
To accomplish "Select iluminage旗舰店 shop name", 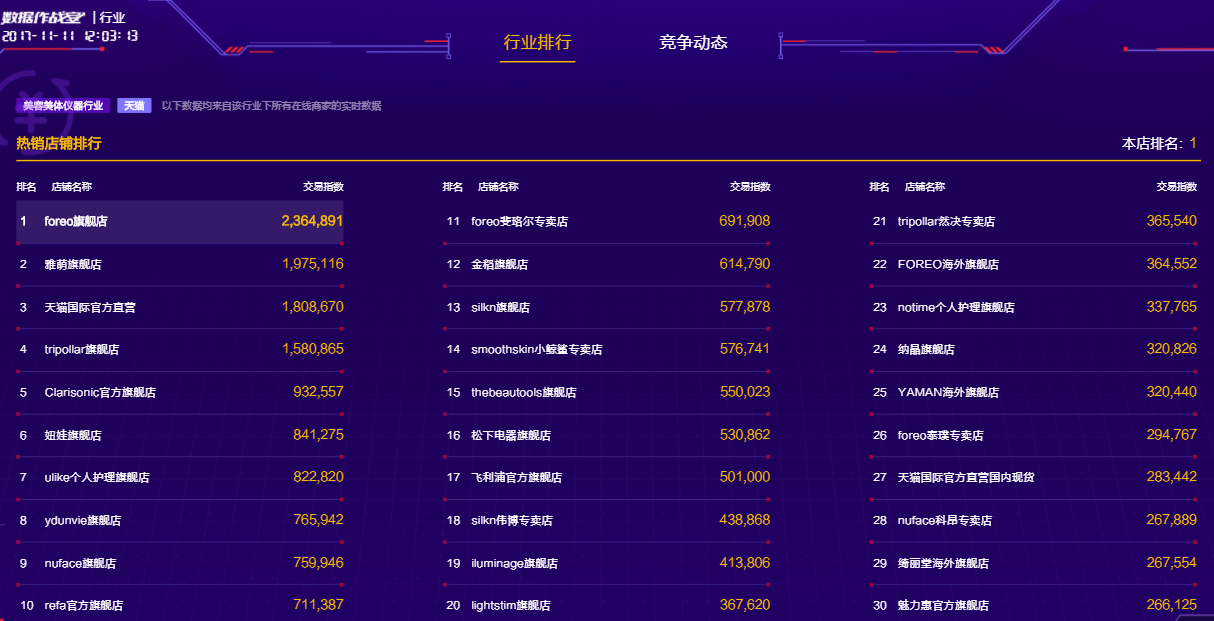I will click(x=517, y=564).
